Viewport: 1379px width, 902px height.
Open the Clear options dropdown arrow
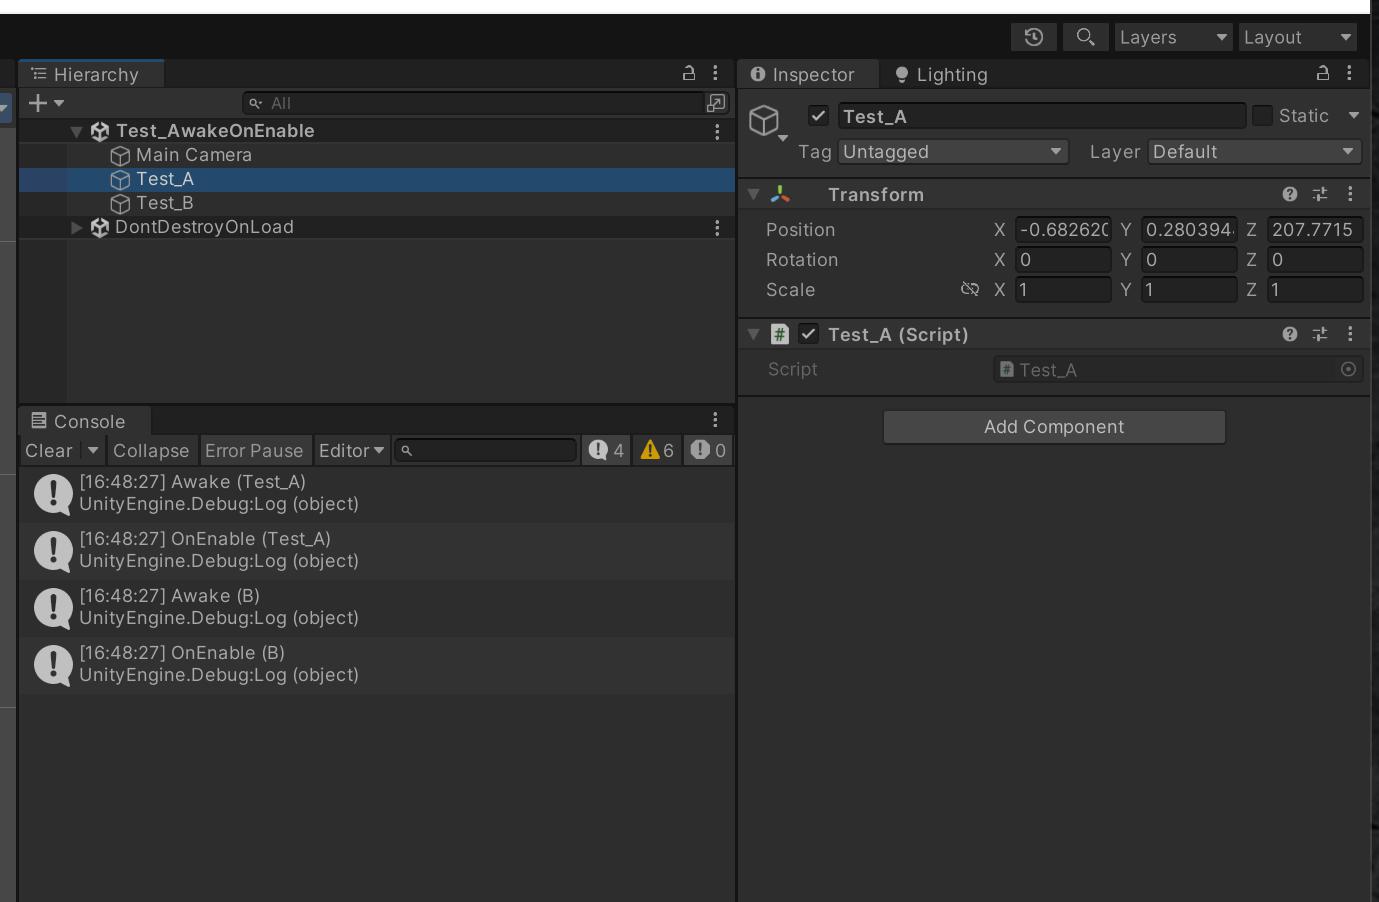(x=93, y=451)
